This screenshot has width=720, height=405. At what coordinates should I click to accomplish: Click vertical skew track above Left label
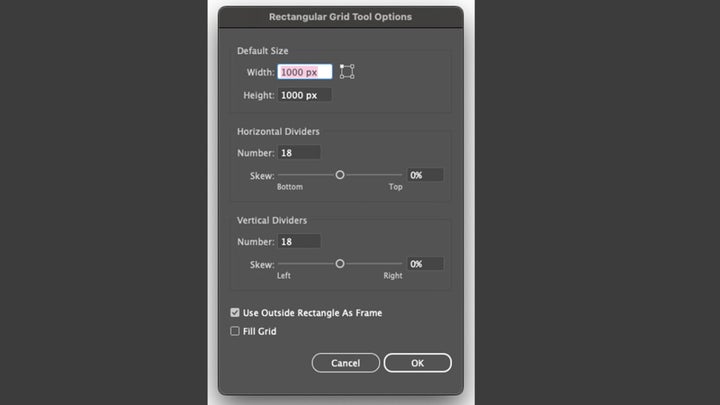283,264
